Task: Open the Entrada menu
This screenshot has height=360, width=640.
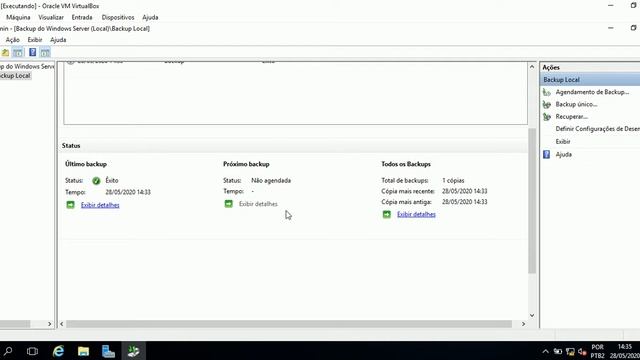Action: pyautogui.click(x=82, y=18)
